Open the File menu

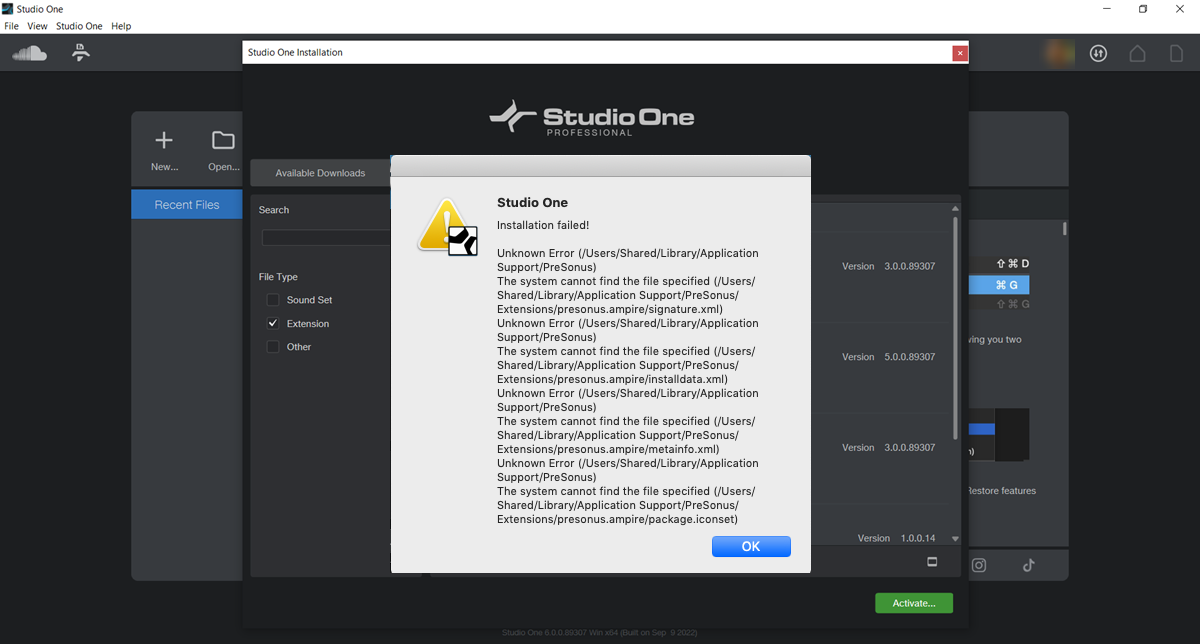point(12,26)
